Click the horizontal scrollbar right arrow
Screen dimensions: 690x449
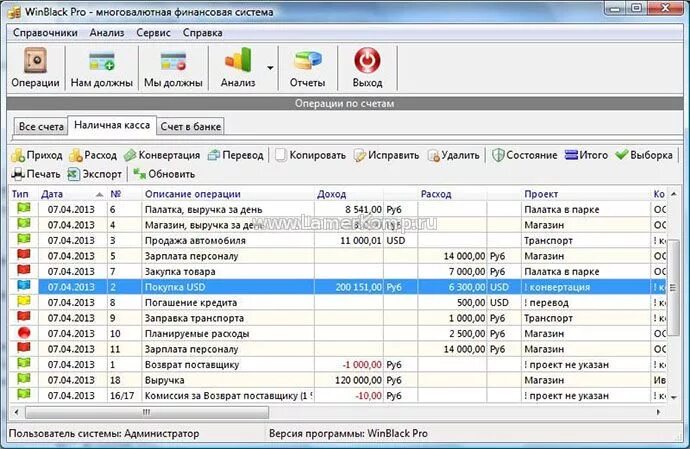tap(659, 412)
